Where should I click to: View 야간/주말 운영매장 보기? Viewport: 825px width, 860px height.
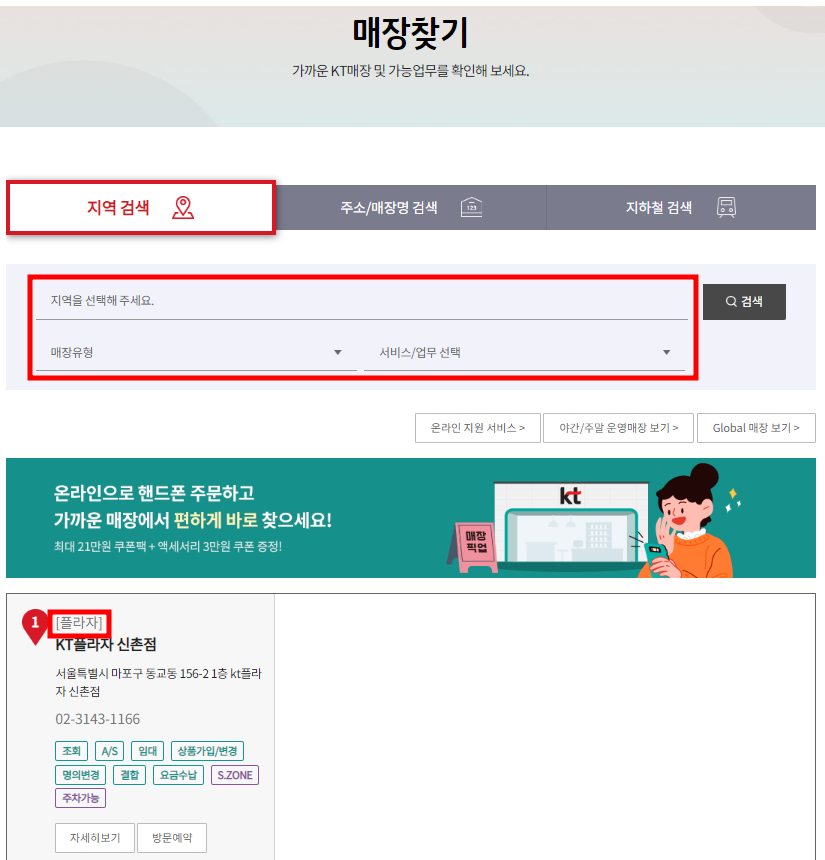pyautogui.click(x=618, y=428)
